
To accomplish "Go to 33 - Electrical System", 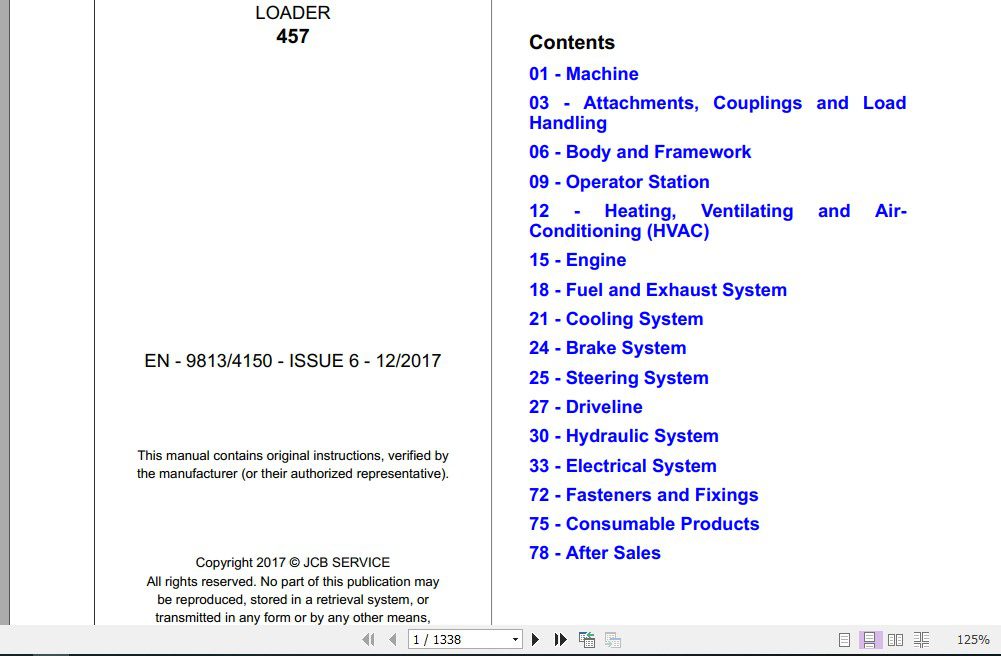I will tap(622, 466).
